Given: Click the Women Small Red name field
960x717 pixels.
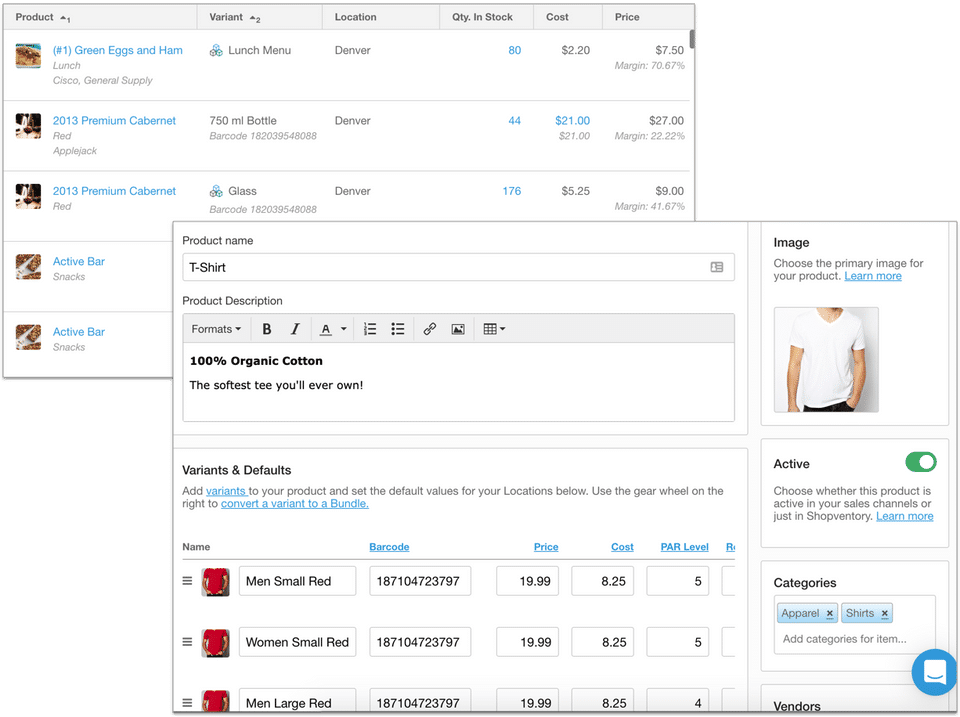Looking at the screenshot, I should tap(297, 642).
